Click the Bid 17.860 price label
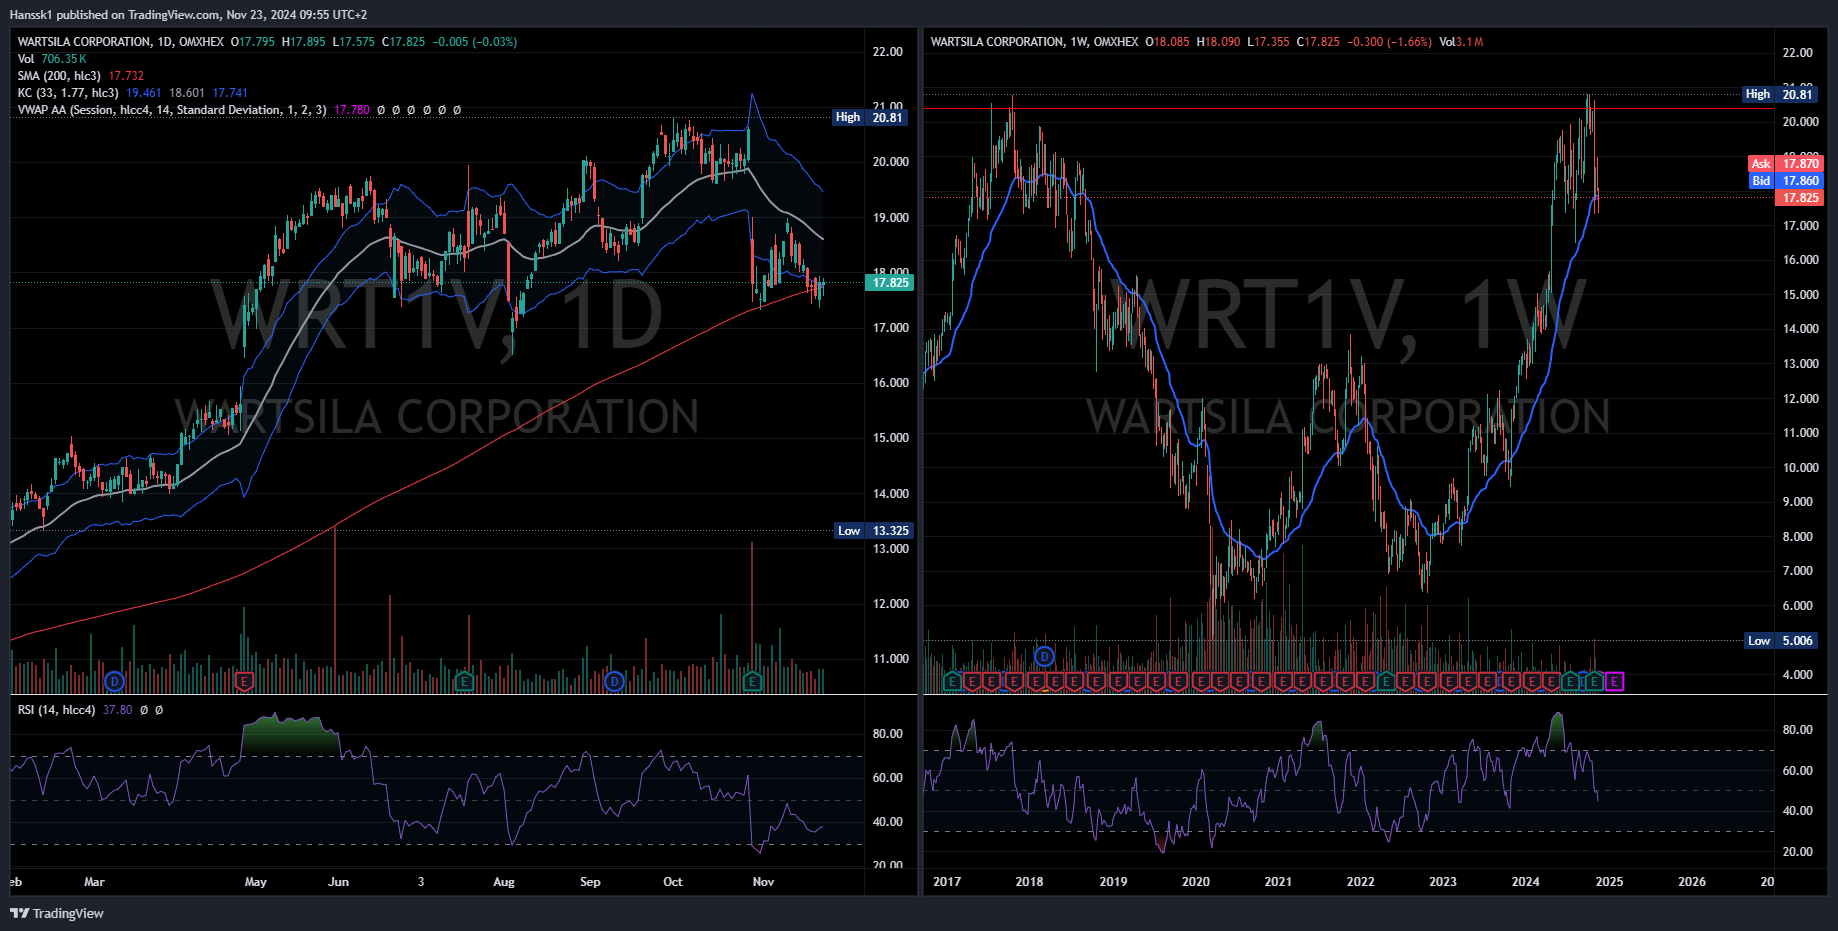 click(1786, 181)
